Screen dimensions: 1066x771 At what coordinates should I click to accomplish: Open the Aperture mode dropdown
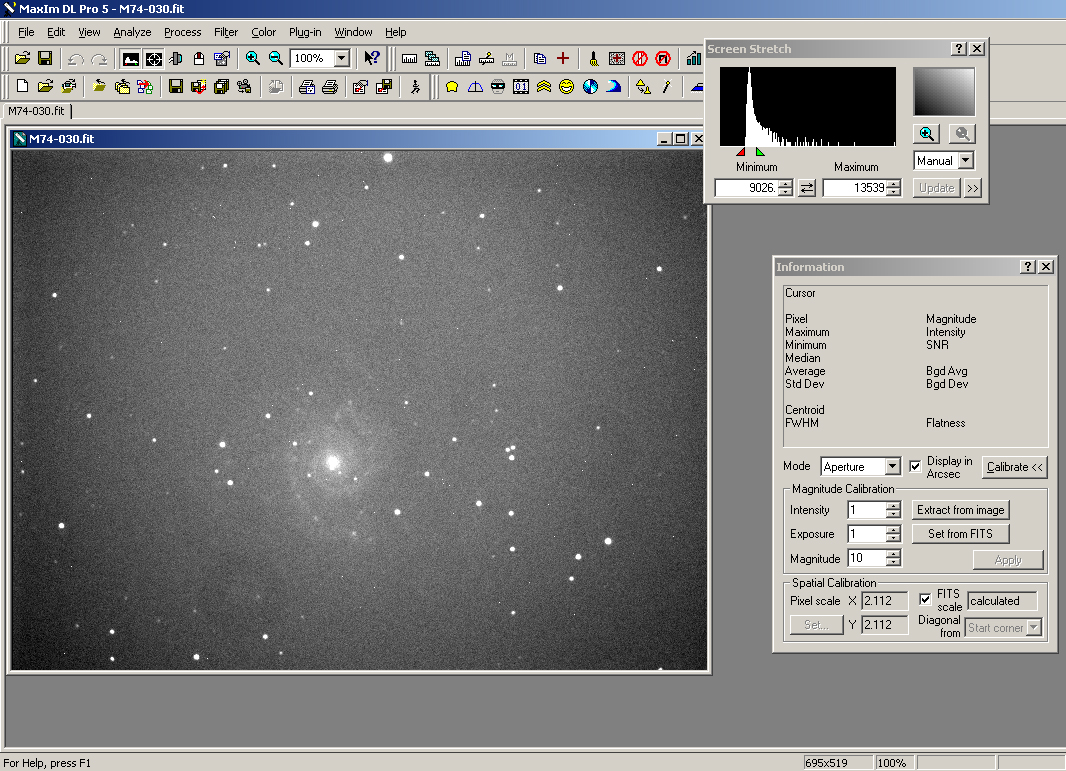pos(892,467)
